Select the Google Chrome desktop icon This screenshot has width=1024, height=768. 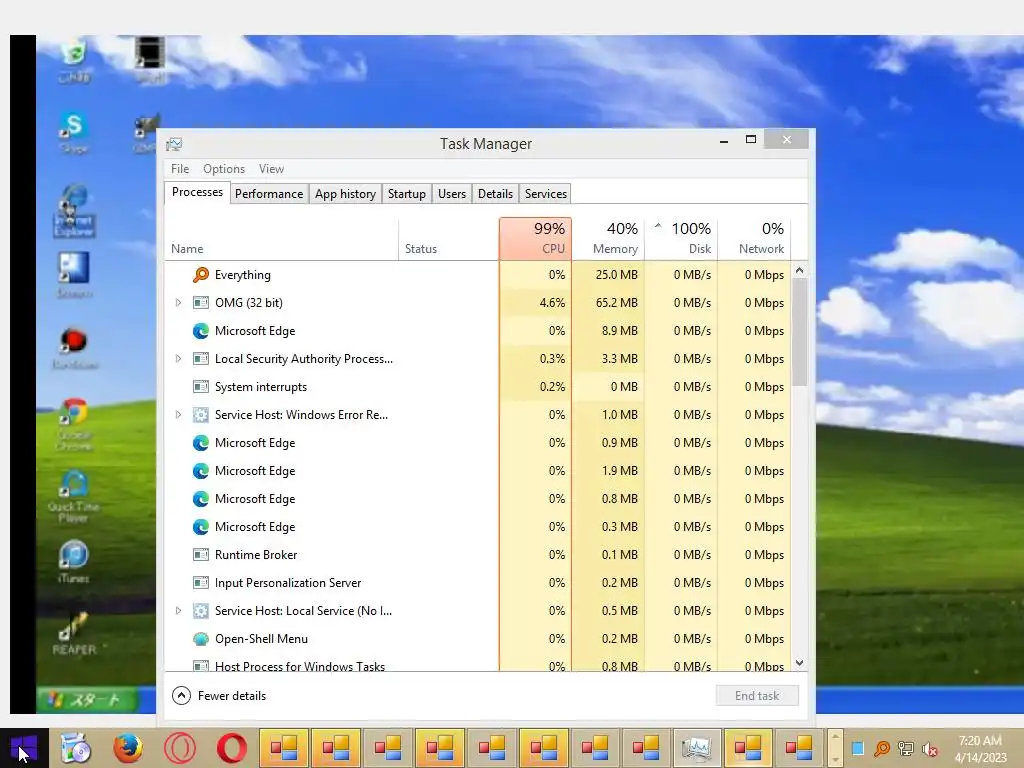74,425
